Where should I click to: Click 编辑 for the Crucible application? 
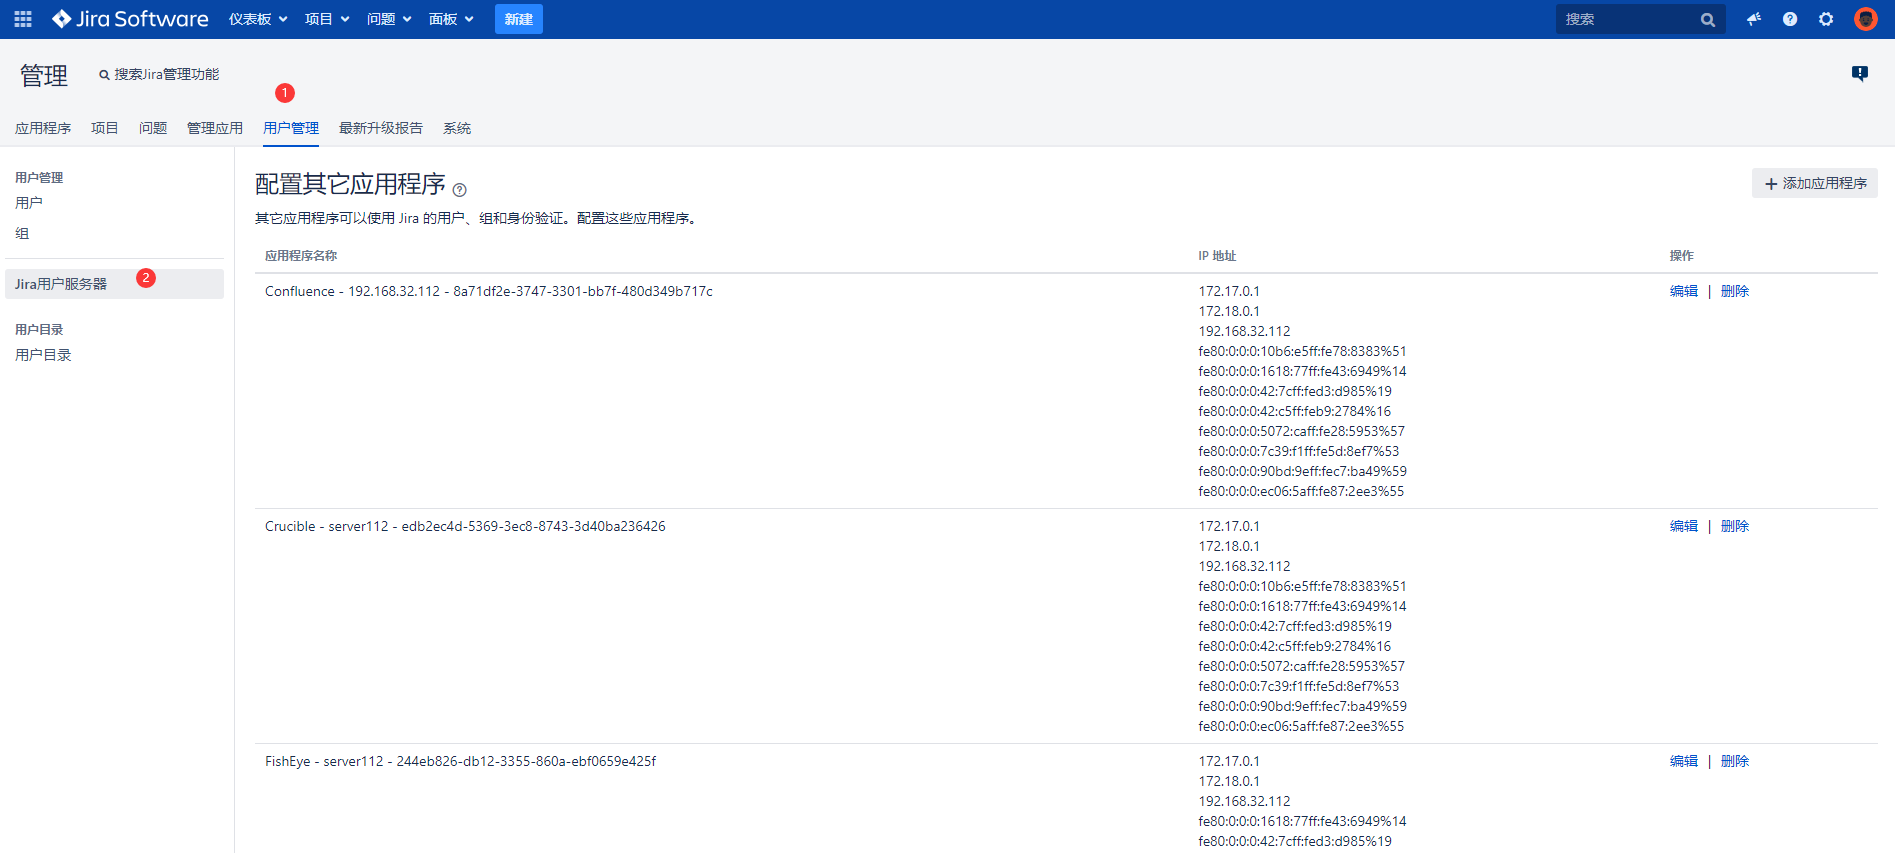1684,526
